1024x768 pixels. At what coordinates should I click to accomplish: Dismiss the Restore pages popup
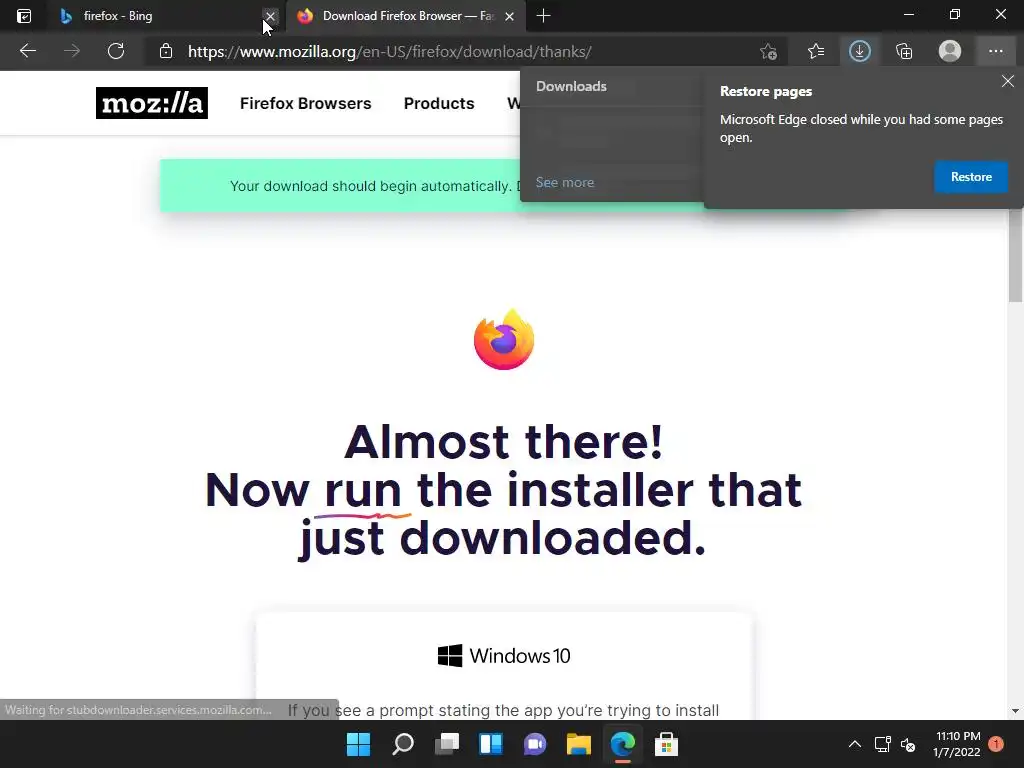[1008, 81]
